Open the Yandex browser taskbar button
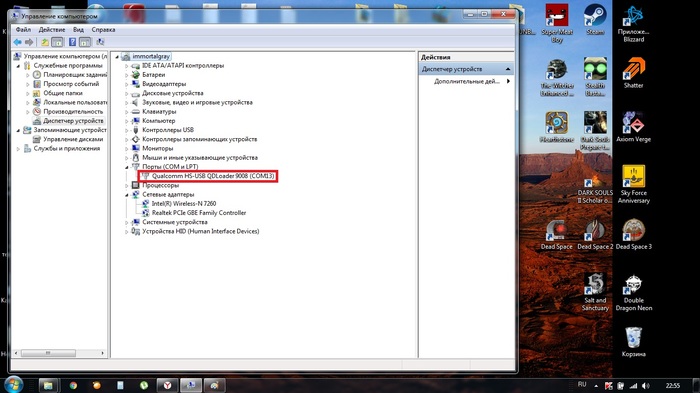This screenshot has height=393, width=700. (x=167, y=385)
